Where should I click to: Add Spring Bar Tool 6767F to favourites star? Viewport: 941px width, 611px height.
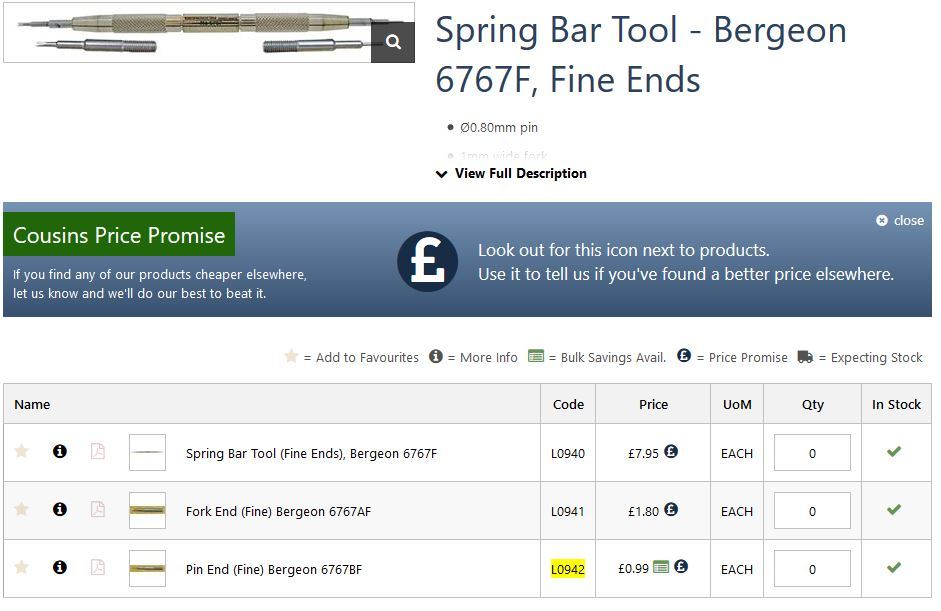click(x=22, y=451)
